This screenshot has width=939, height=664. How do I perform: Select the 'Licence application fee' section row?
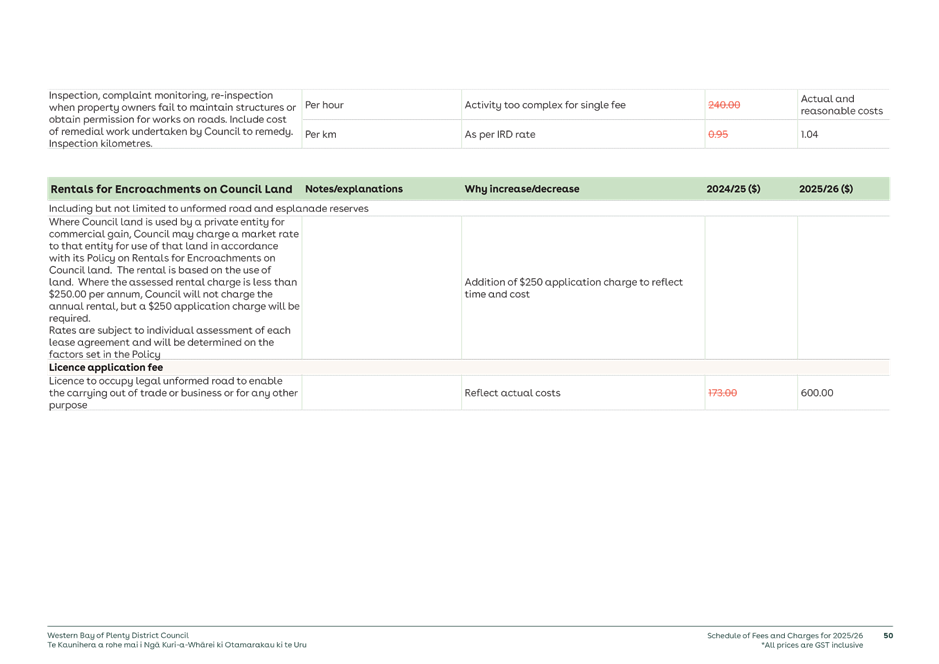pyautogui.click(x=106, y=368)
